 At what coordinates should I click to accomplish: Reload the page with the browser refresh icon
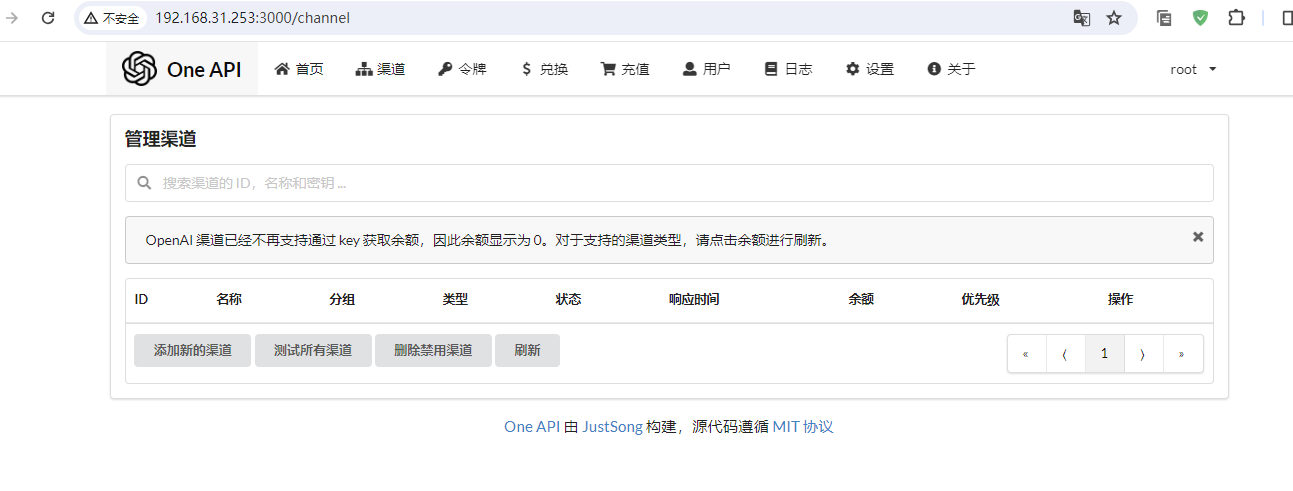48,18
